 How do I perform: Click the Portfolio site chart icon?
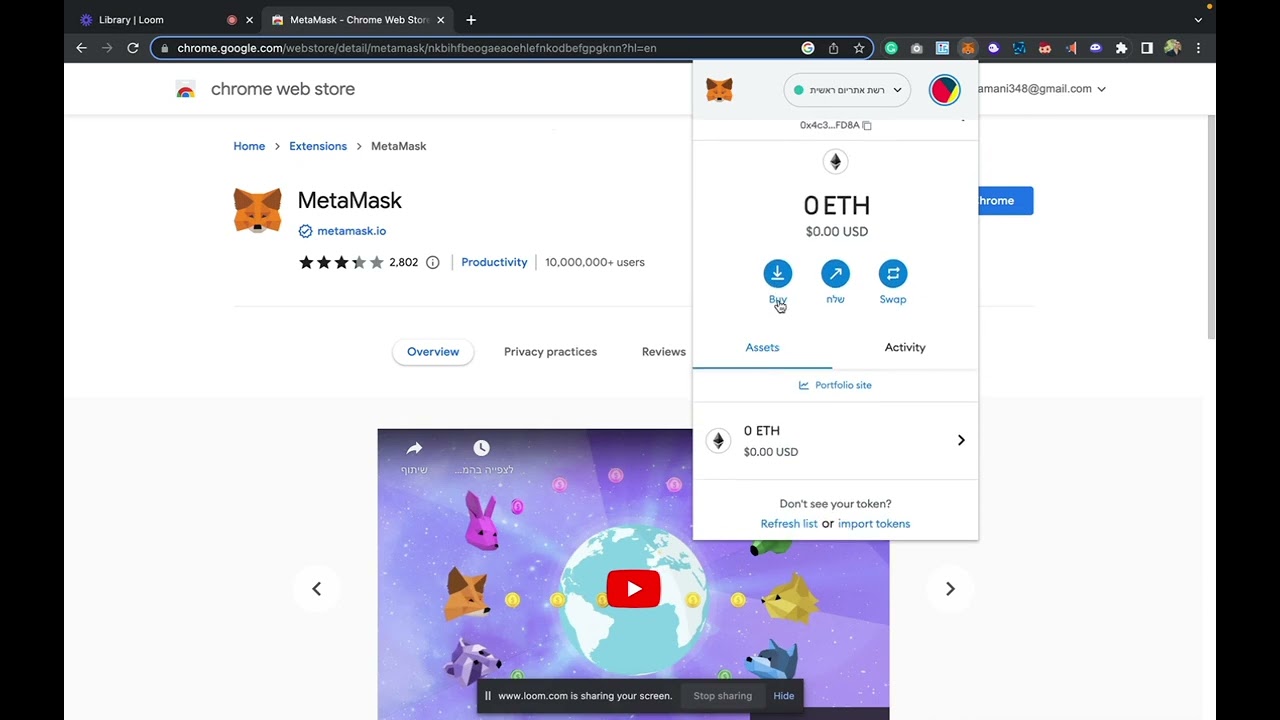click(x=803, y=385)
